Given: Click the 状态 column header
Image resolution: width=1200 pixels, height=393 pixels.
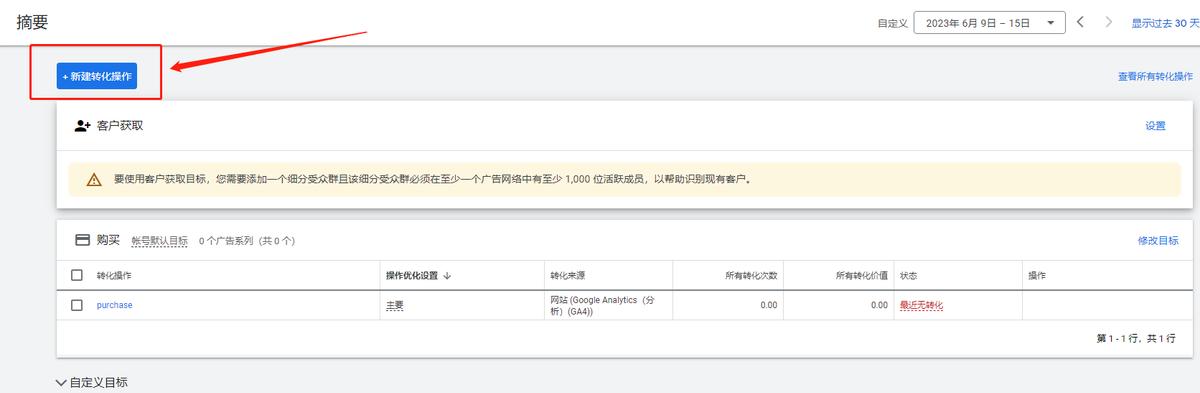Looking at the screenshot, I should (x=909, y=275).
